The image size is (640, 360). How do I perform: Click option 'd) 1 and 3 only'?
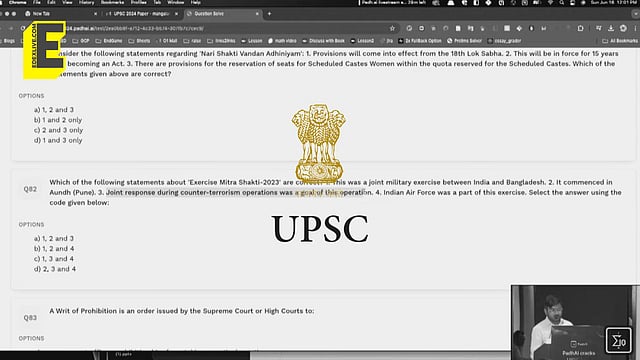58,140
